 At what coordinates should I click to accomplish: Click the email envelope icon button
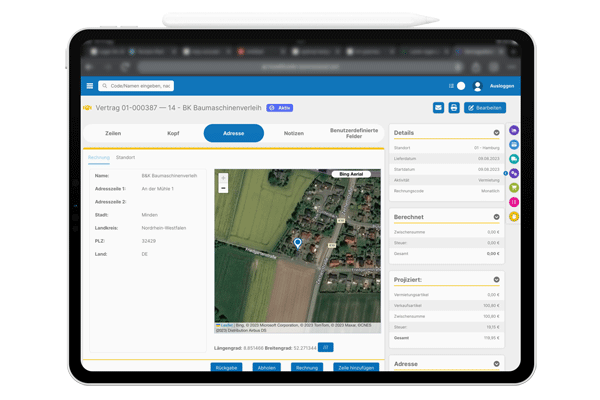(438, 108)
